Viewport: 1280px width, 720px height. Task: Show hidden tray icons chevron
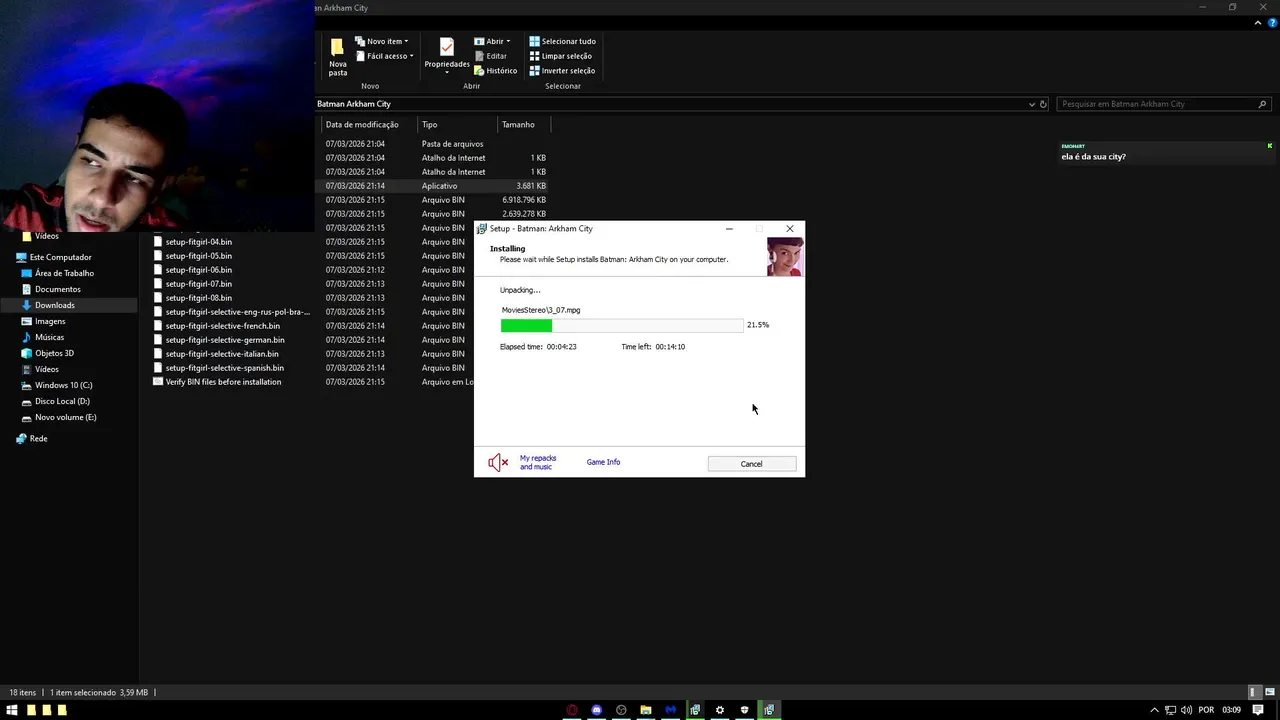click(1154, 710)
